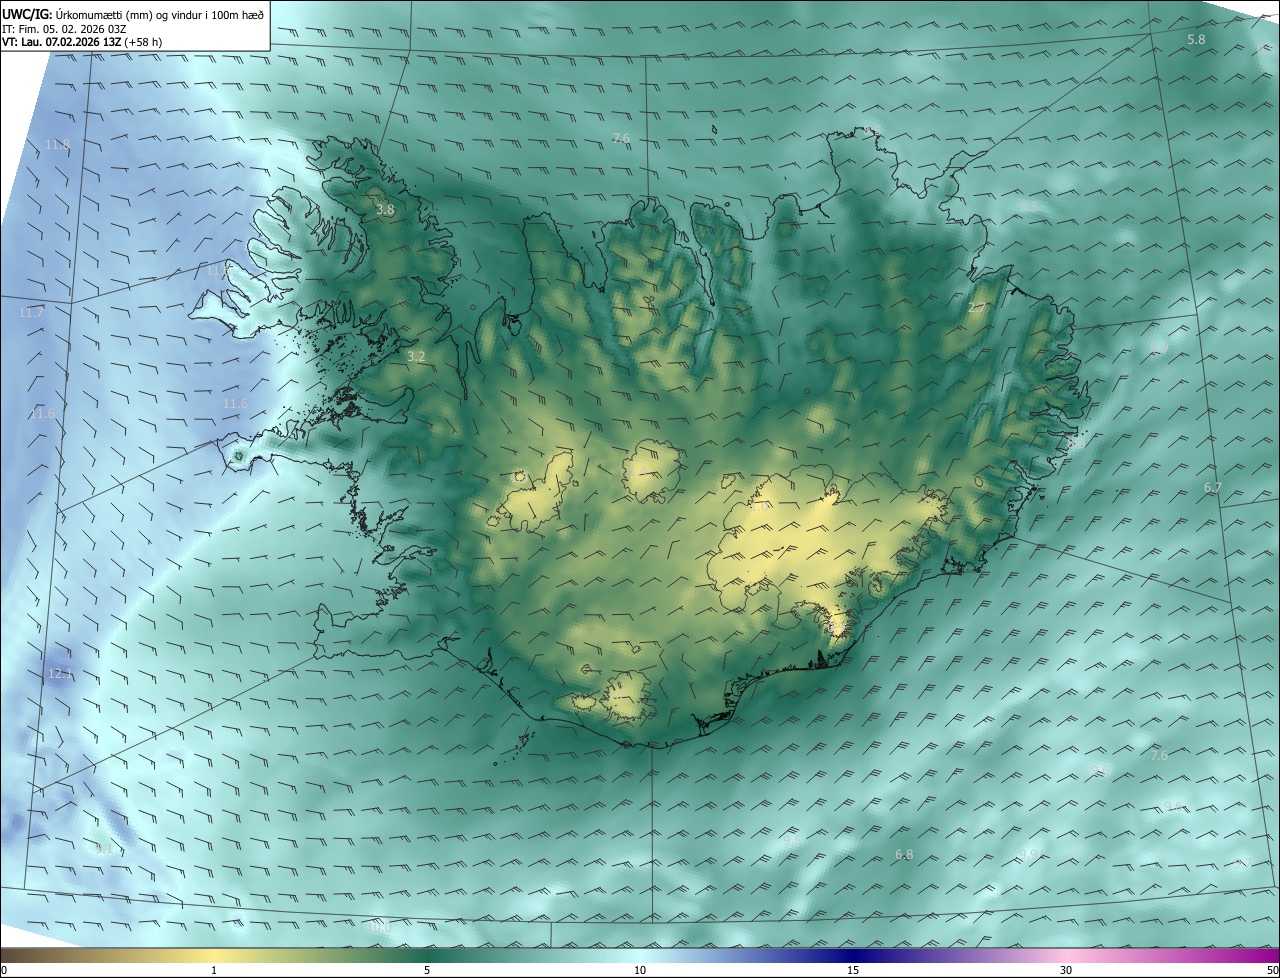The width and height of the screenshot is (1280, 978).
Task: Click the colorbar tick label 1
Action: (214, 970)
